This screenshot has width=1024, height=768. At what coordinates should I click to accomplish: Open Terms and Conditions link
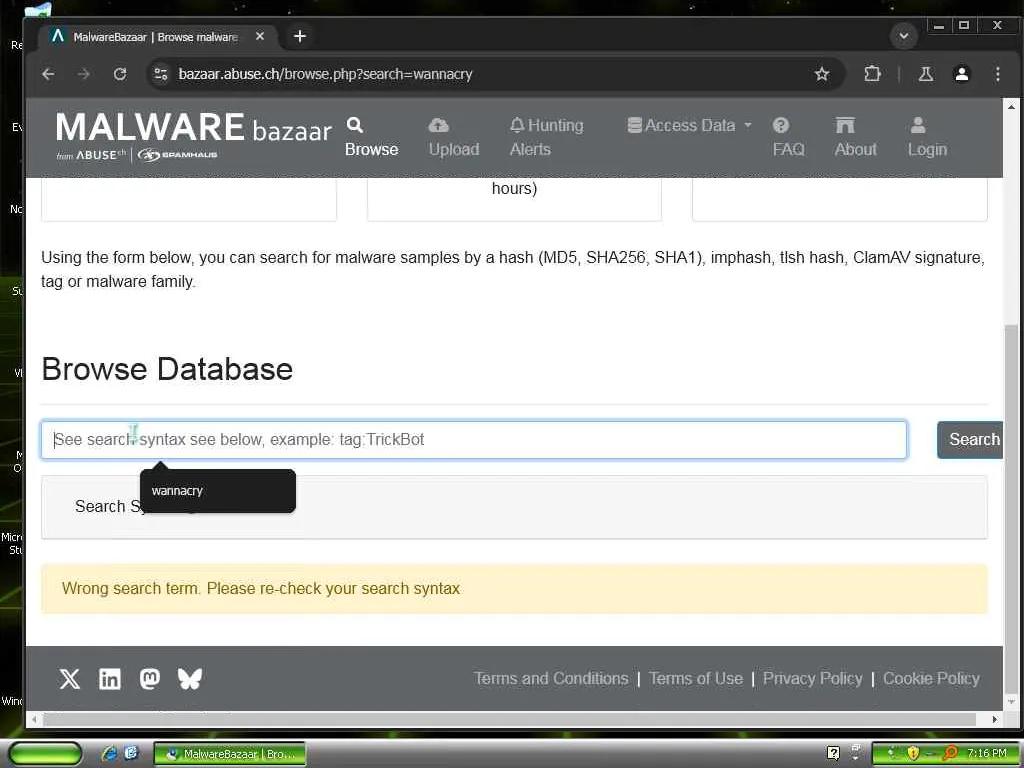point(551,679)
